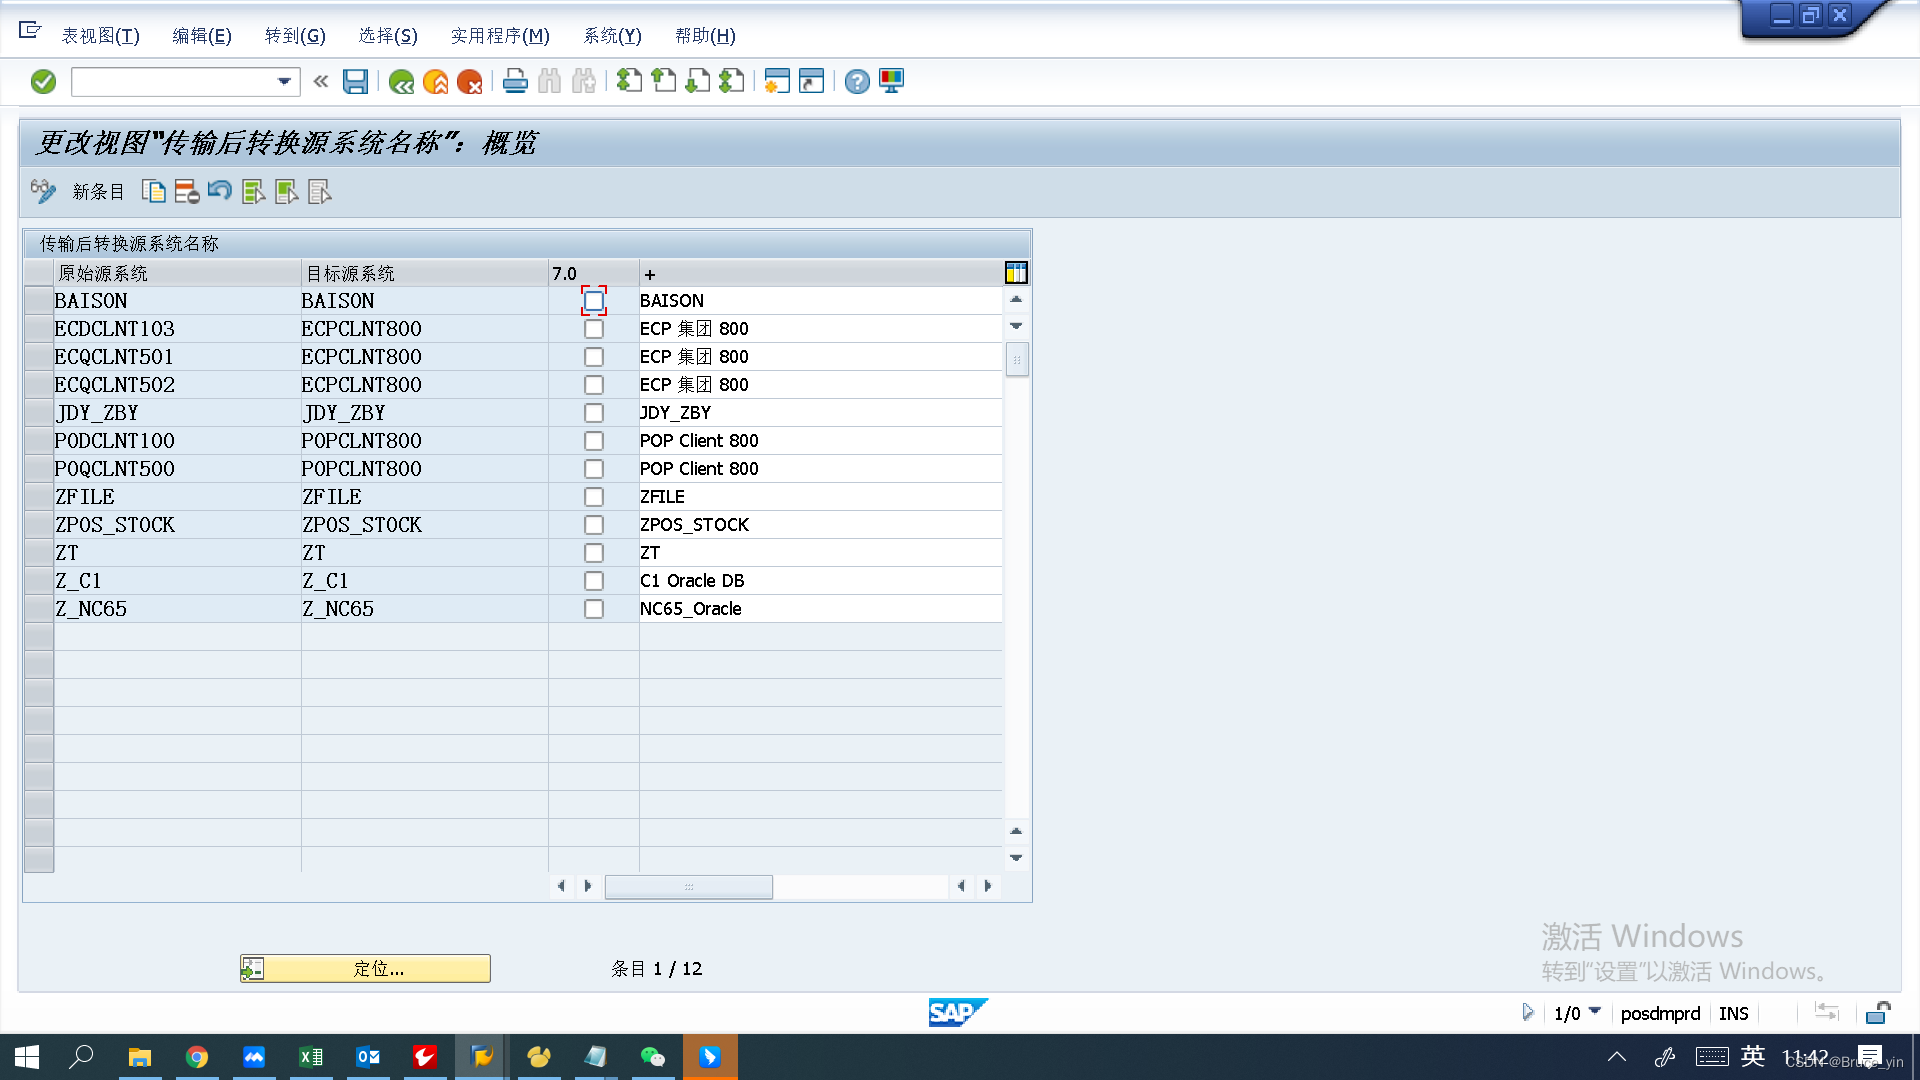Viewport: 1920px width, 1080px height.
Task: Open the 转到(G) menu
Action: point(295,36)
